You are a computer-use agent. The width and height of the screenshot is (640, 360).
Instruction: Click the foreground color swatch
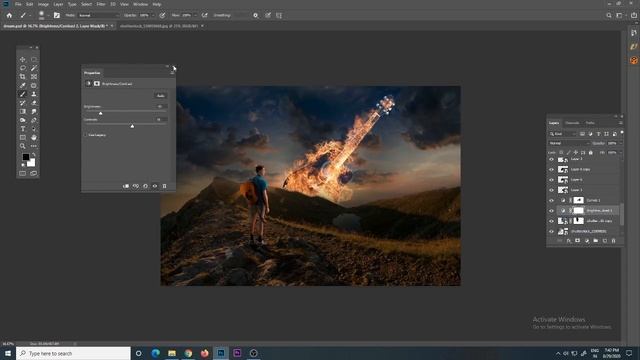26,157
